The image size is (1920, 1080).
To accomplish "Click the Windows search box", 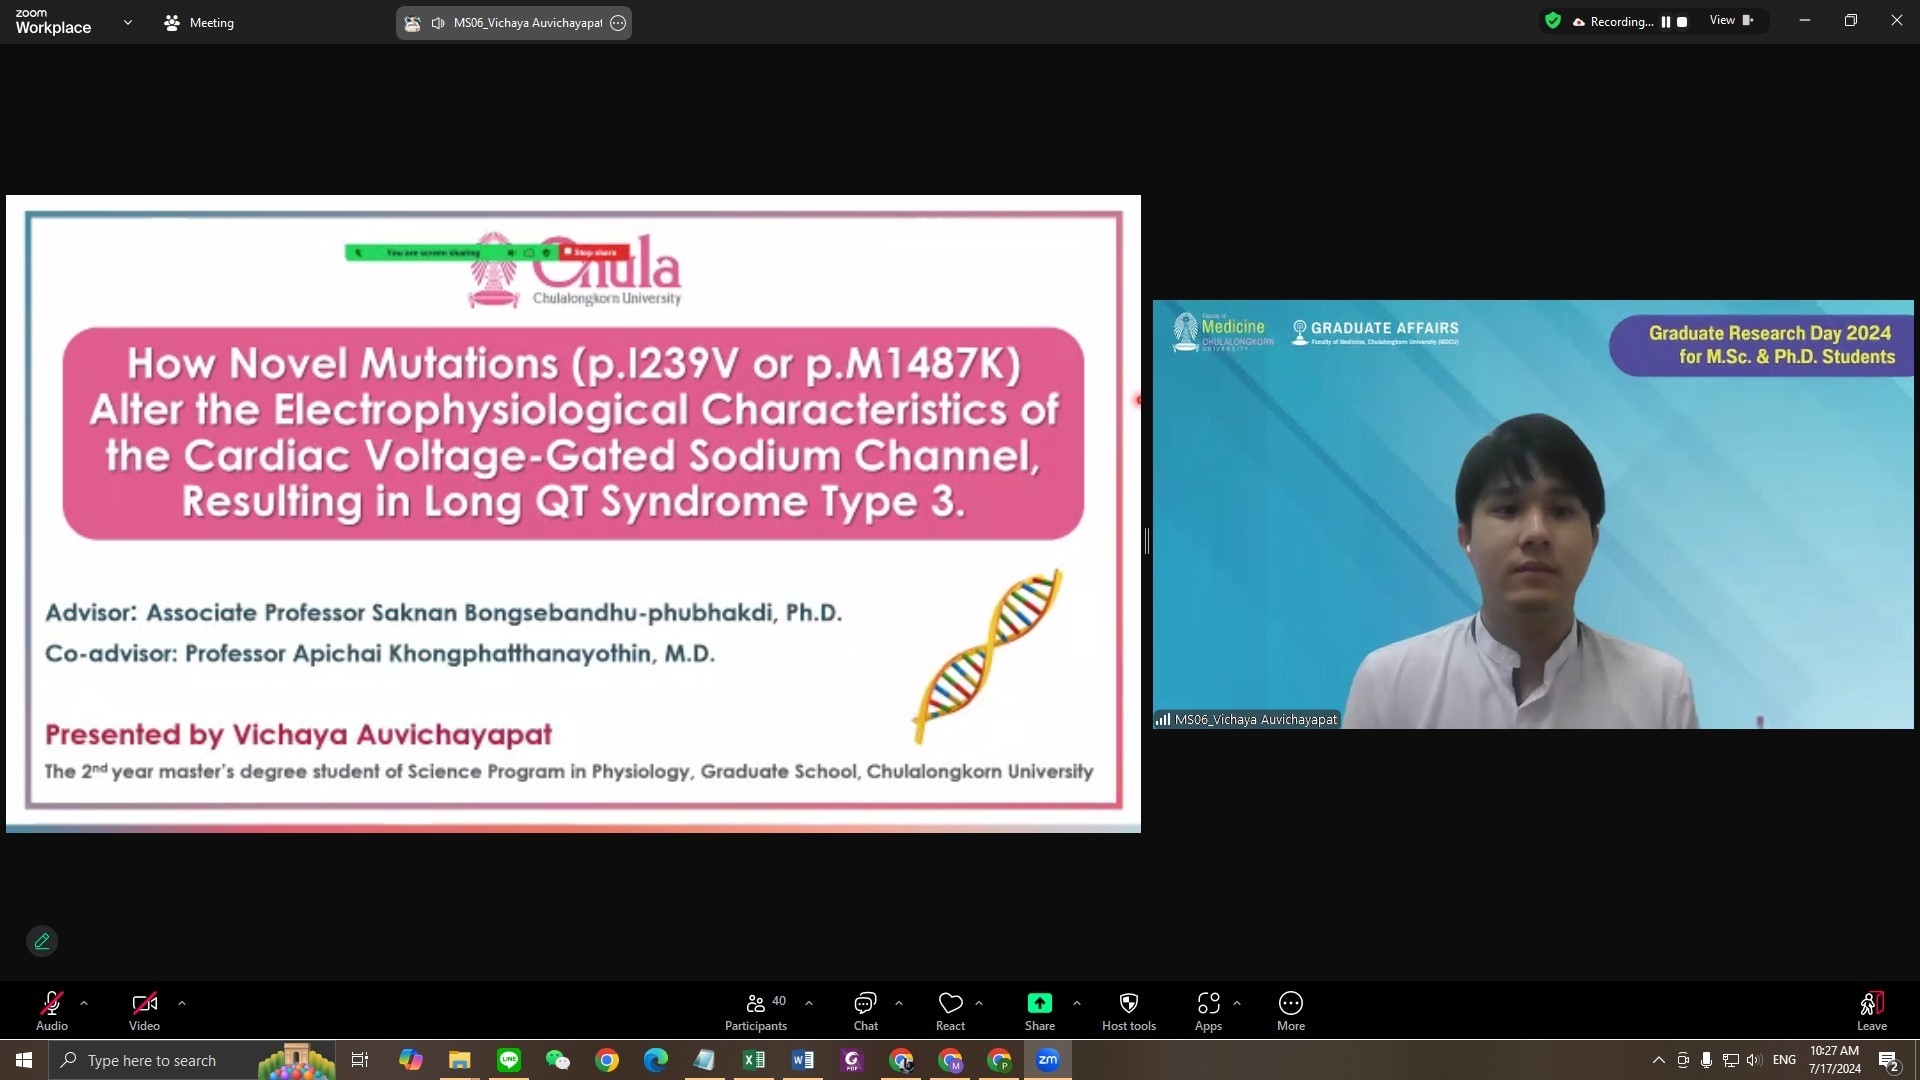I will coord(150,1060).
